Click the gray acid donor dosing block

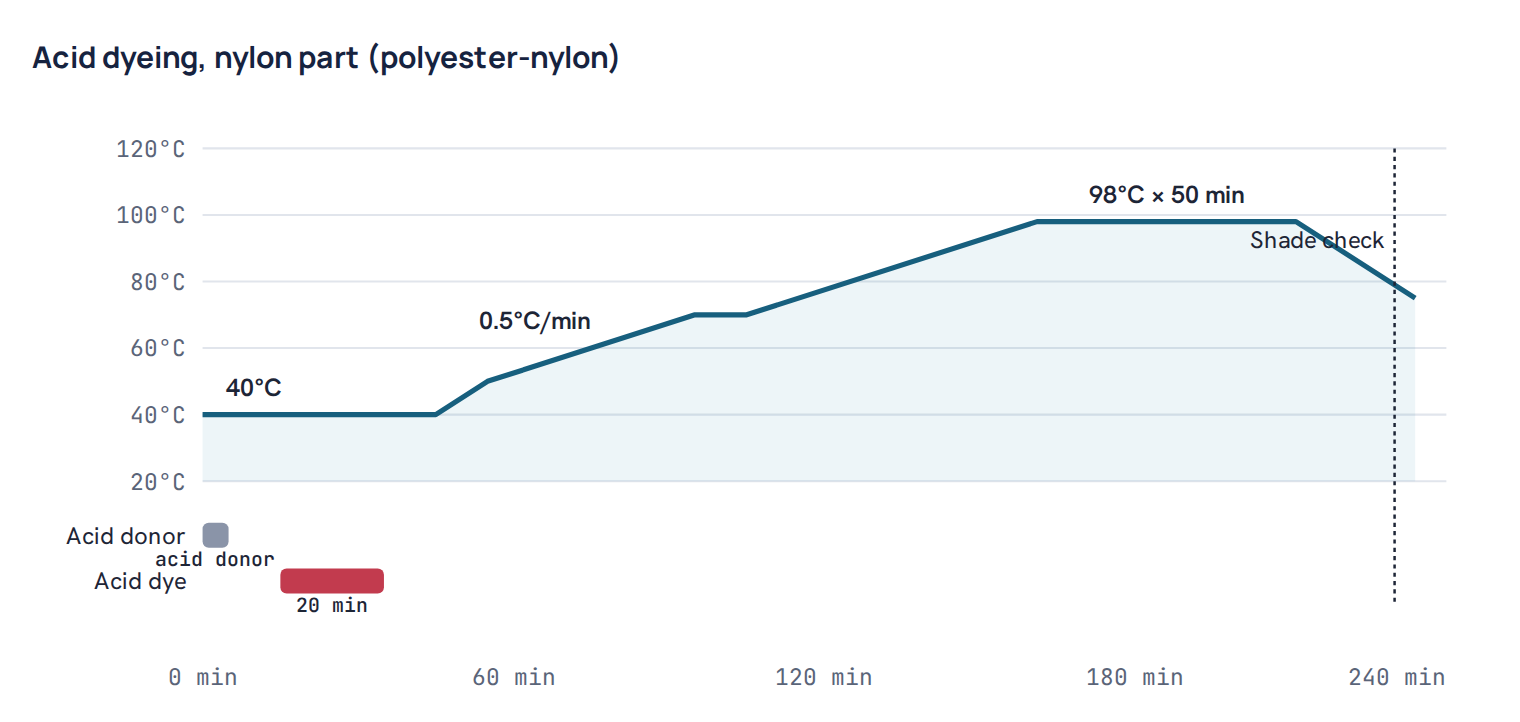point(216,535)
